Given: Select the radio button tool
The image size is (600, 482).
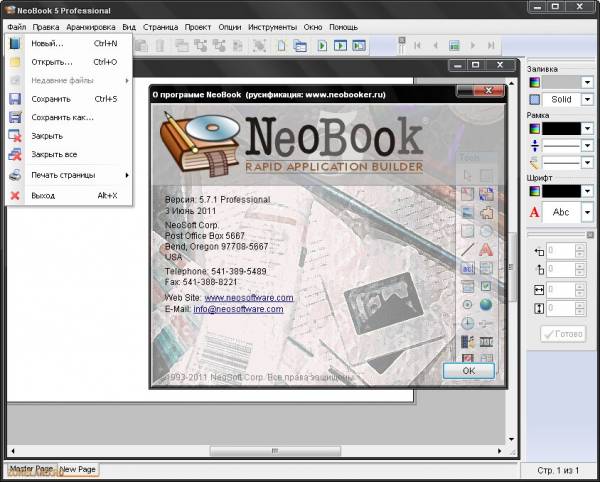Looking at the screenshot, I should (467, 305).
